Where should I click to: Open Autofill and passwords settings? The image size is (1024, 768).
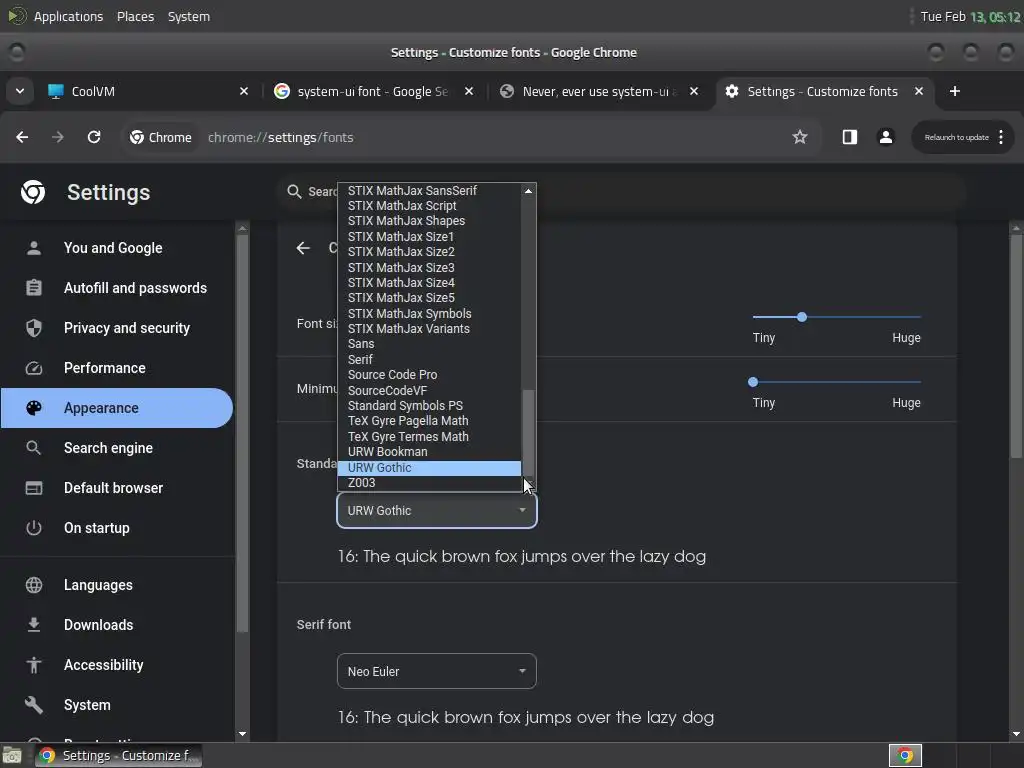click(118, 288)
